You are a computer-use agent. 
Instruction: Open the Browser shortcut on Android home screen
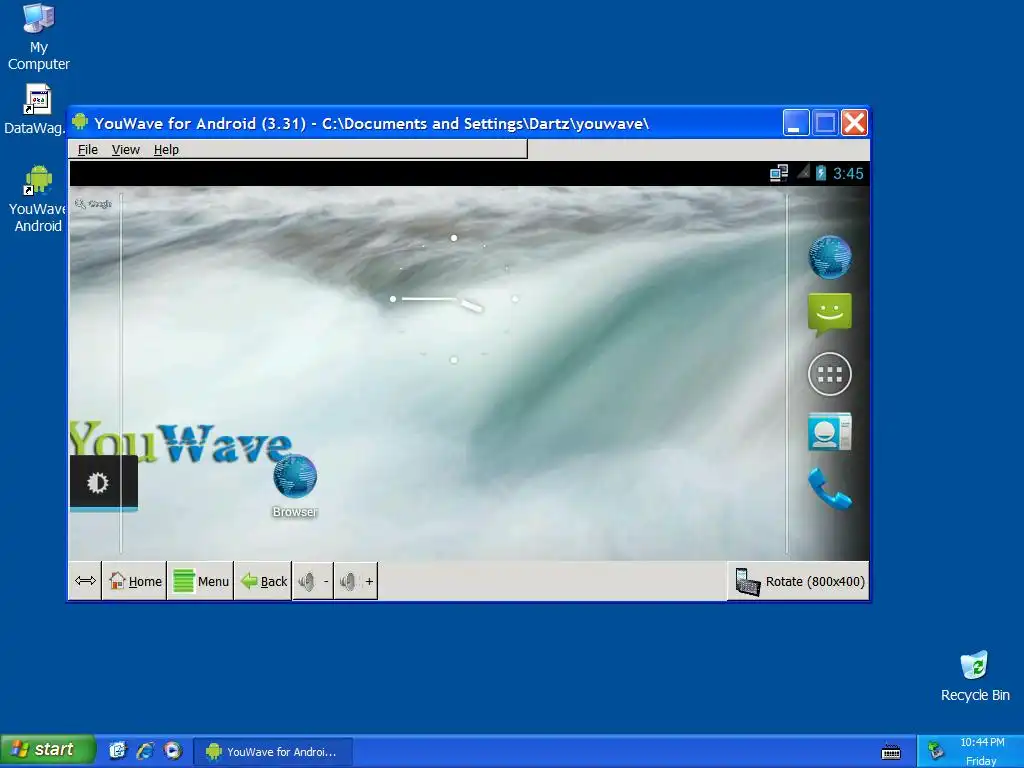tap(295, 487)
